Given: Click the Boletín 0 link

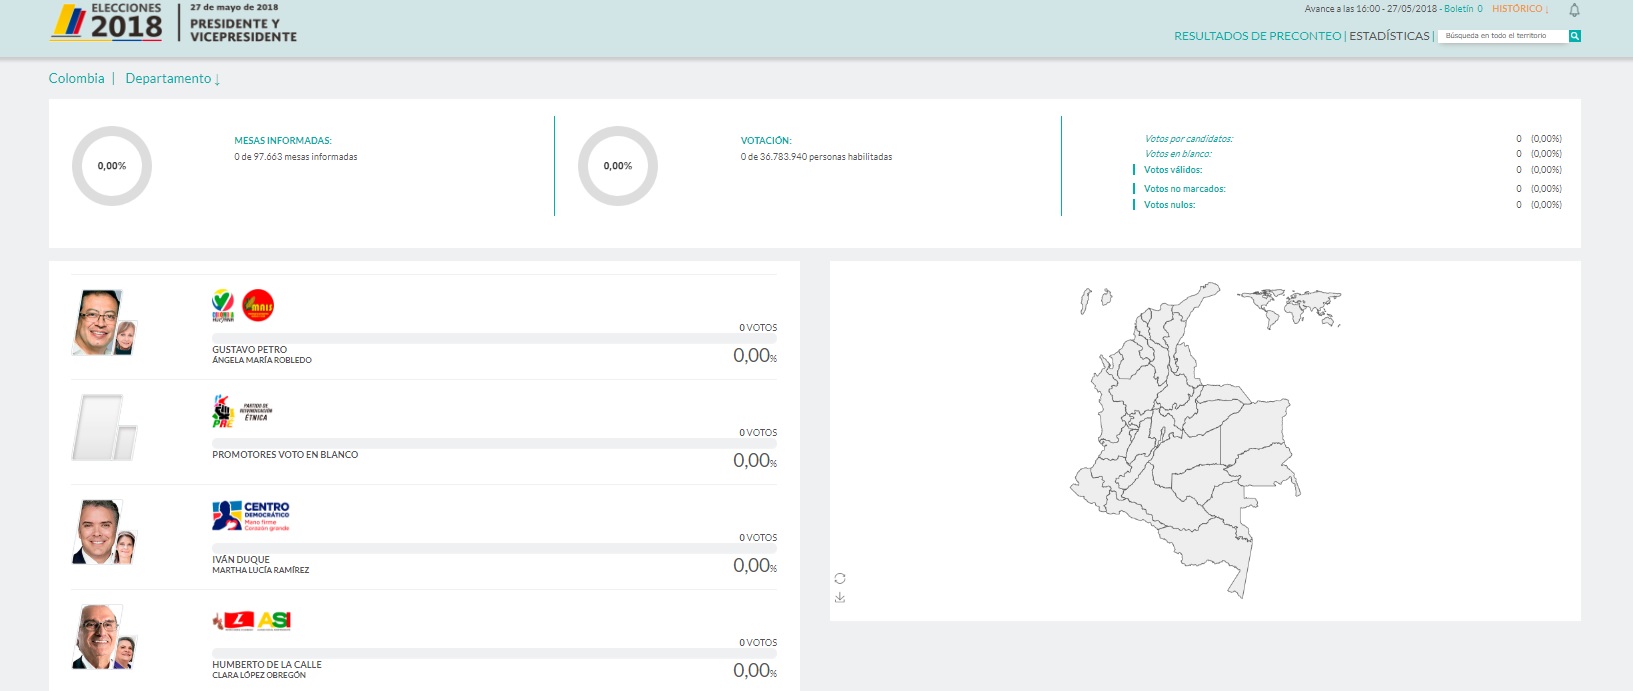Looking at the screenshot, I should pyautogui.click(x=1463, y=9).
